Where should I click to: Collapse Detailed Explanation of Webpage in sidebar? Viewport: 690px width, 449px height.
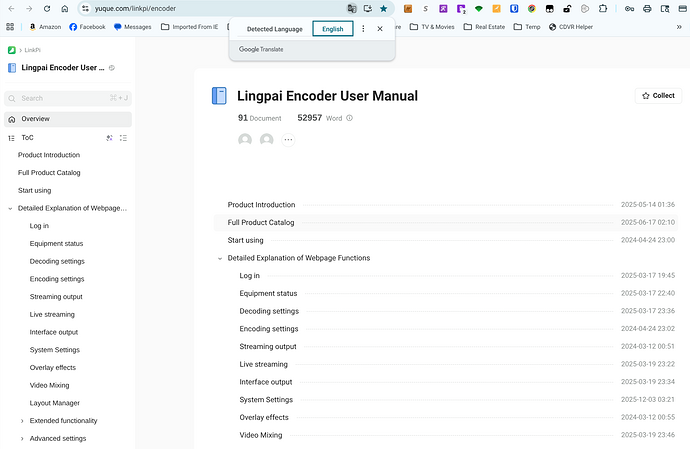click(x=10, y=209)
